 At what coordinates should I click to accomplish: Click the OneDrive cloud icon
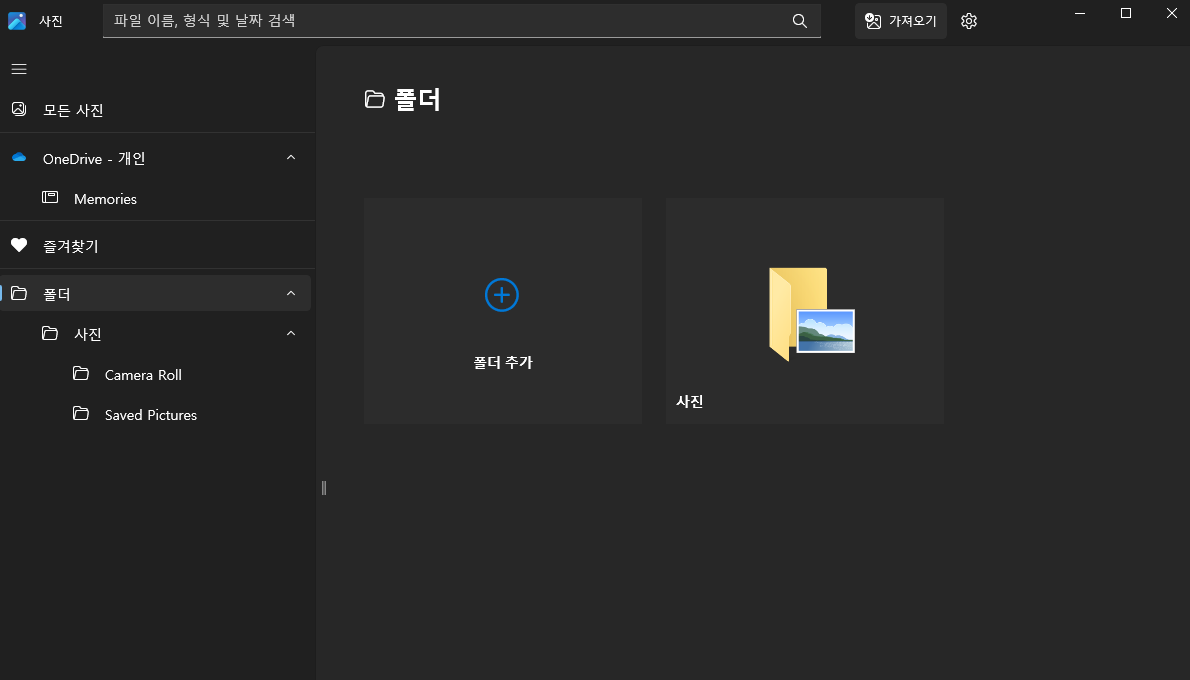click(19, 158)
